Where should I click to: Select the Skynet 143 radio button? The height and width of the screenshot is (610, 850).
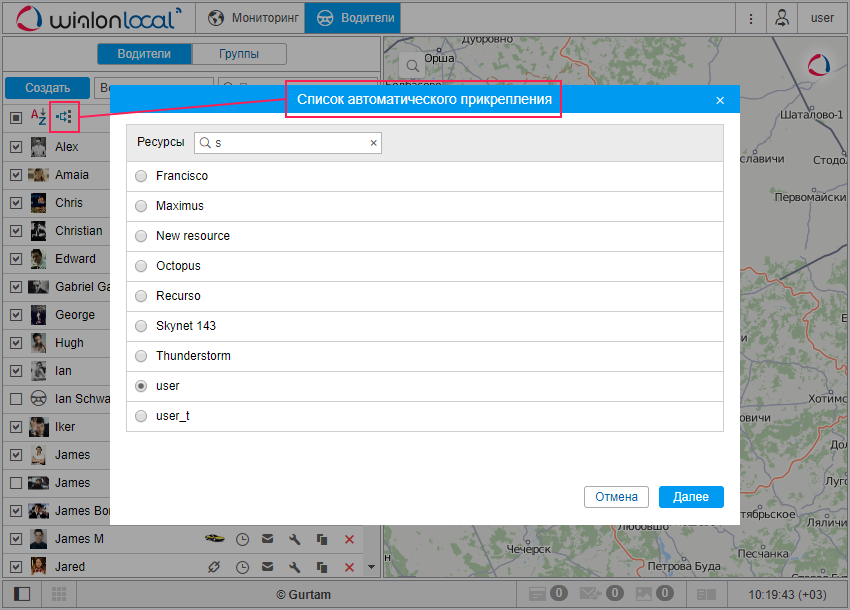(x=141, y=326)
